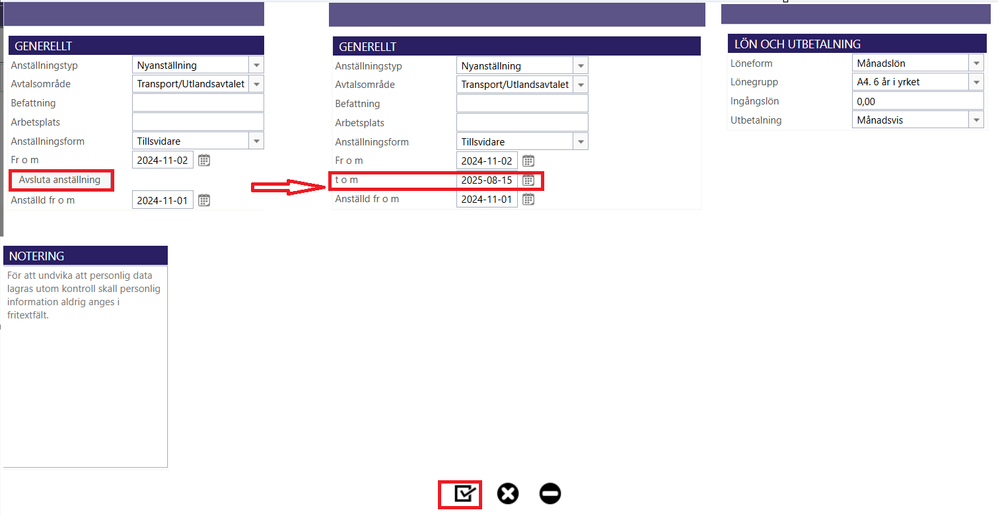Click the Ingångslön label
Viewport: 998px width, 516px height.
(756, 101)
